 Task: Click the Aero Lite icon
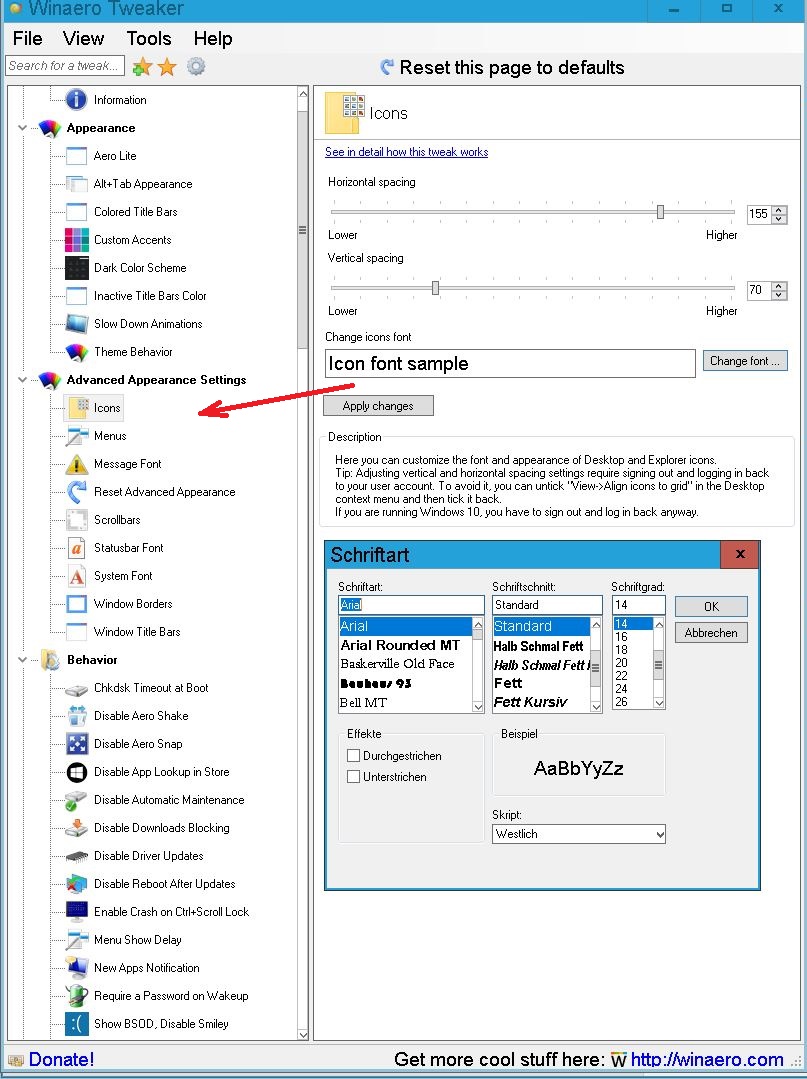coord(76,156)
